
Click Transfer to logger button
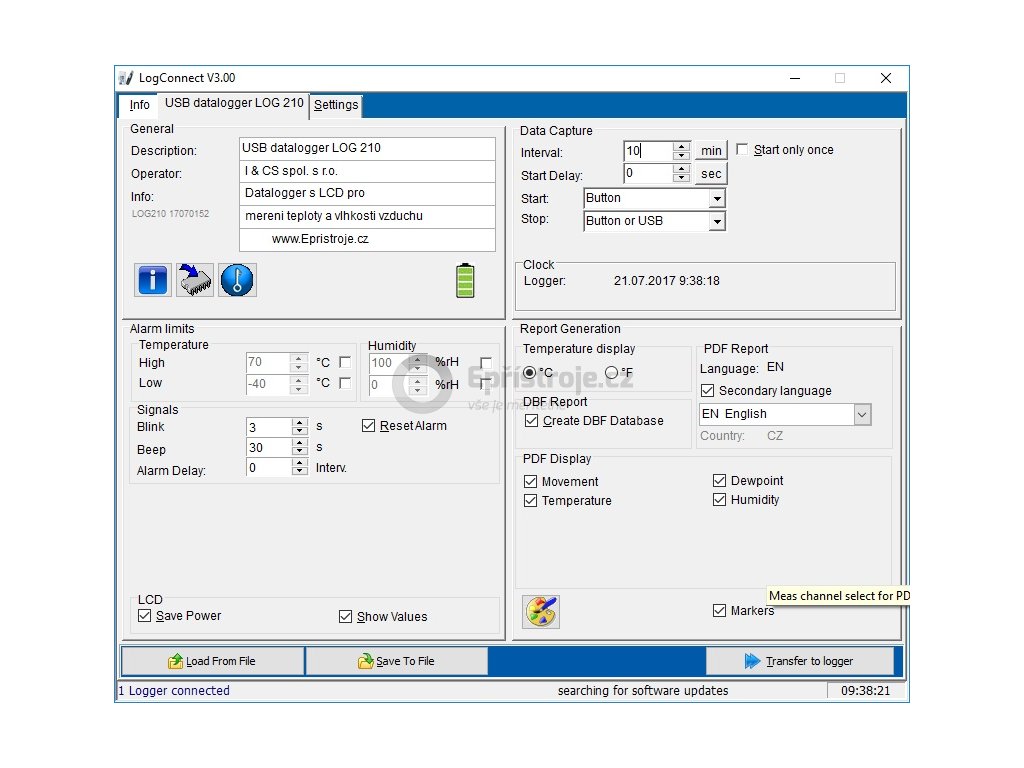point(799,661)
